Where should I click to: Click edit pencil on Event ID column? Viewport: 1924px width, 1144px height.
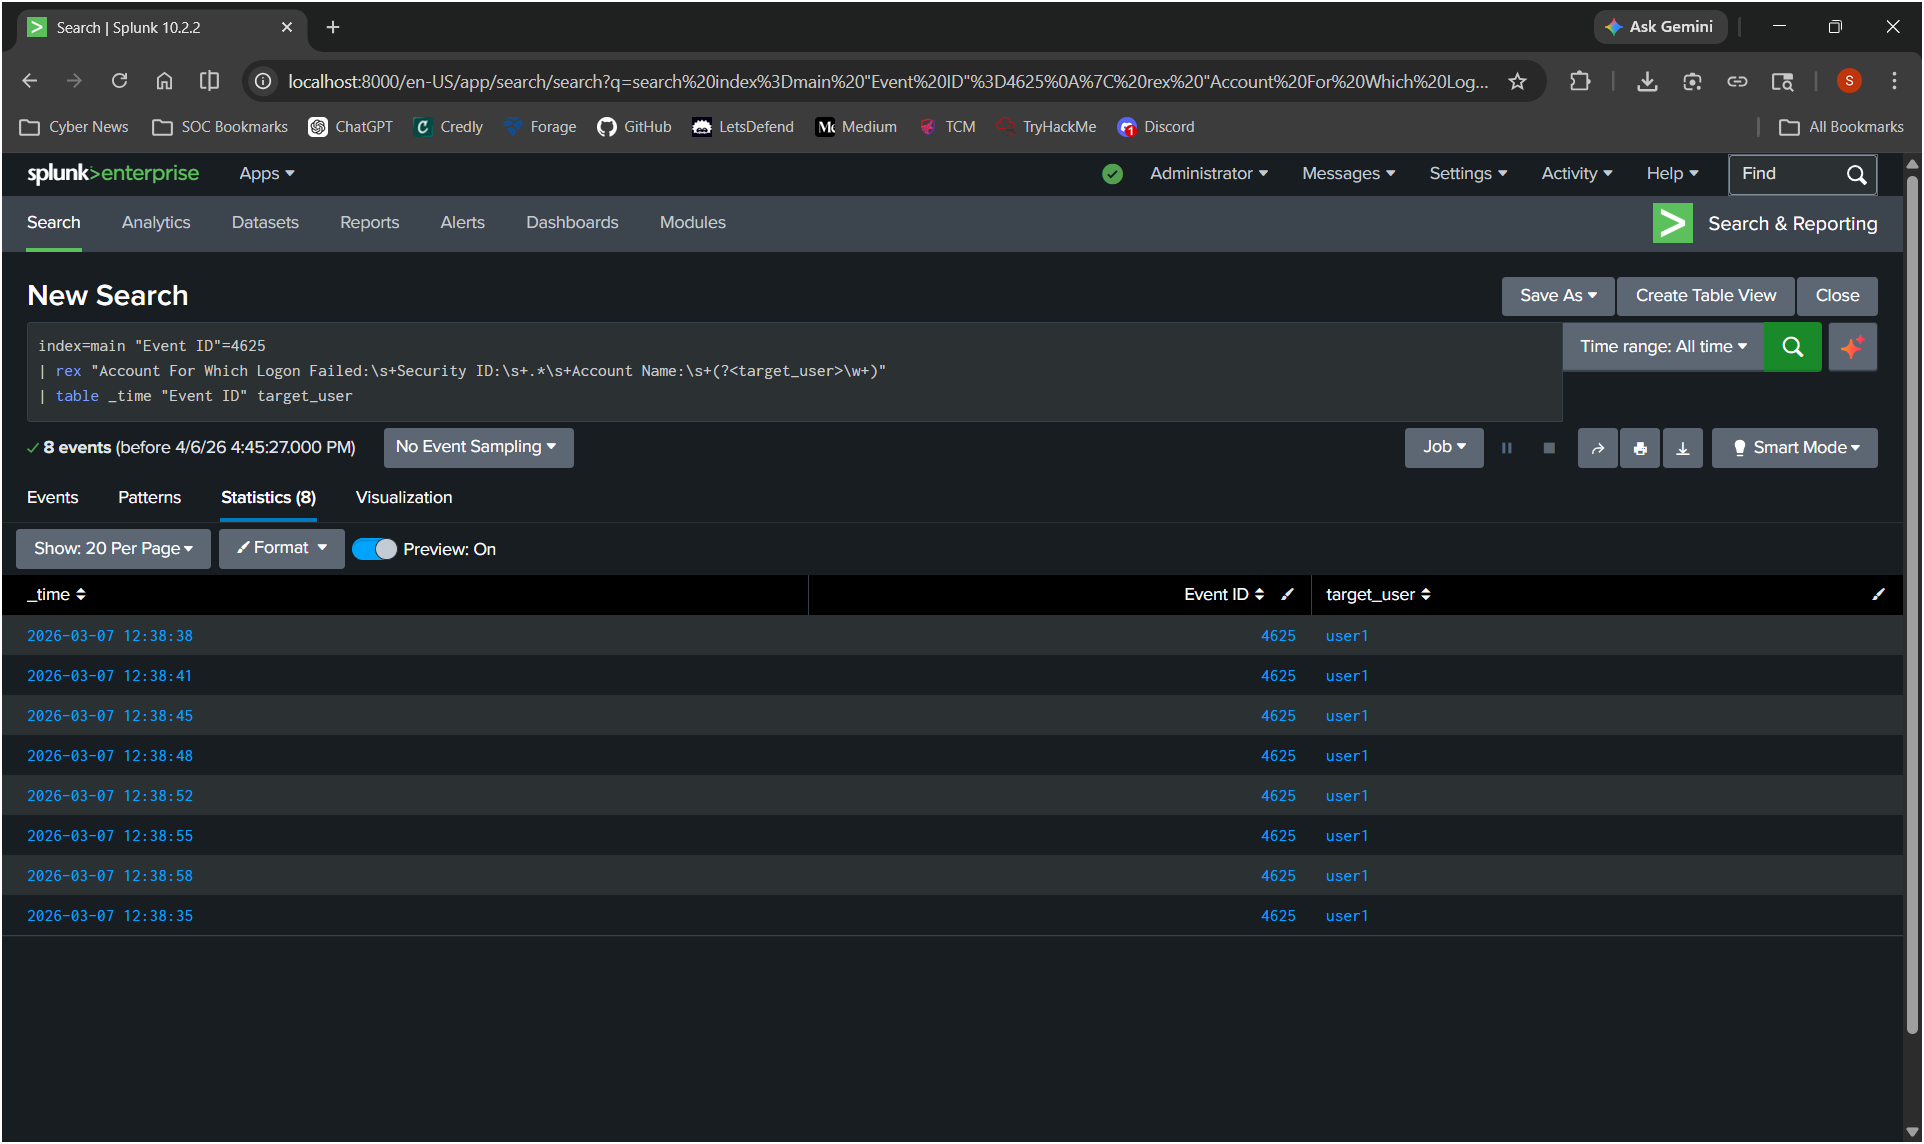(x=1288, y=594)
